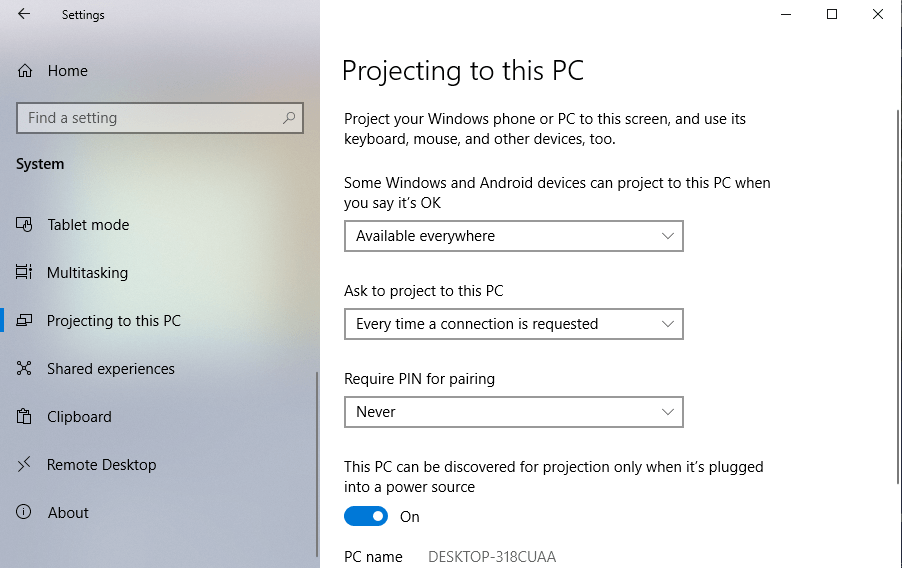
Task: Click the Remote Desktop icon
Action: coord(24,464)
